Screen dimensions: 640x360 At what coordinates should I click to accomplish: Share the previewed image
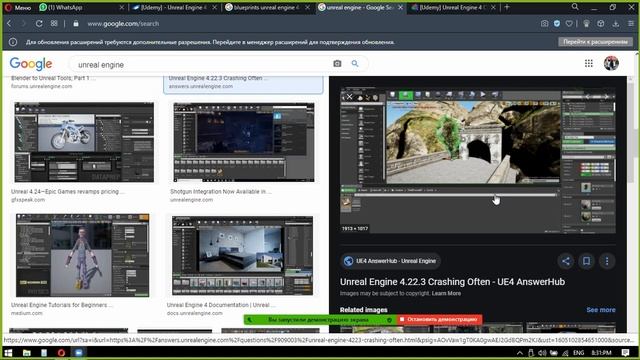click(566, 261)
